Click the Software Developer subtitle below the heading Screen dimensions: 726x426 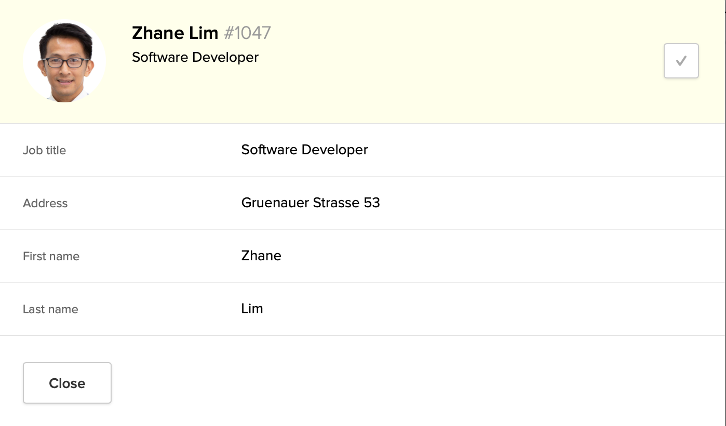pyautogui.click(x=195, y=58)
